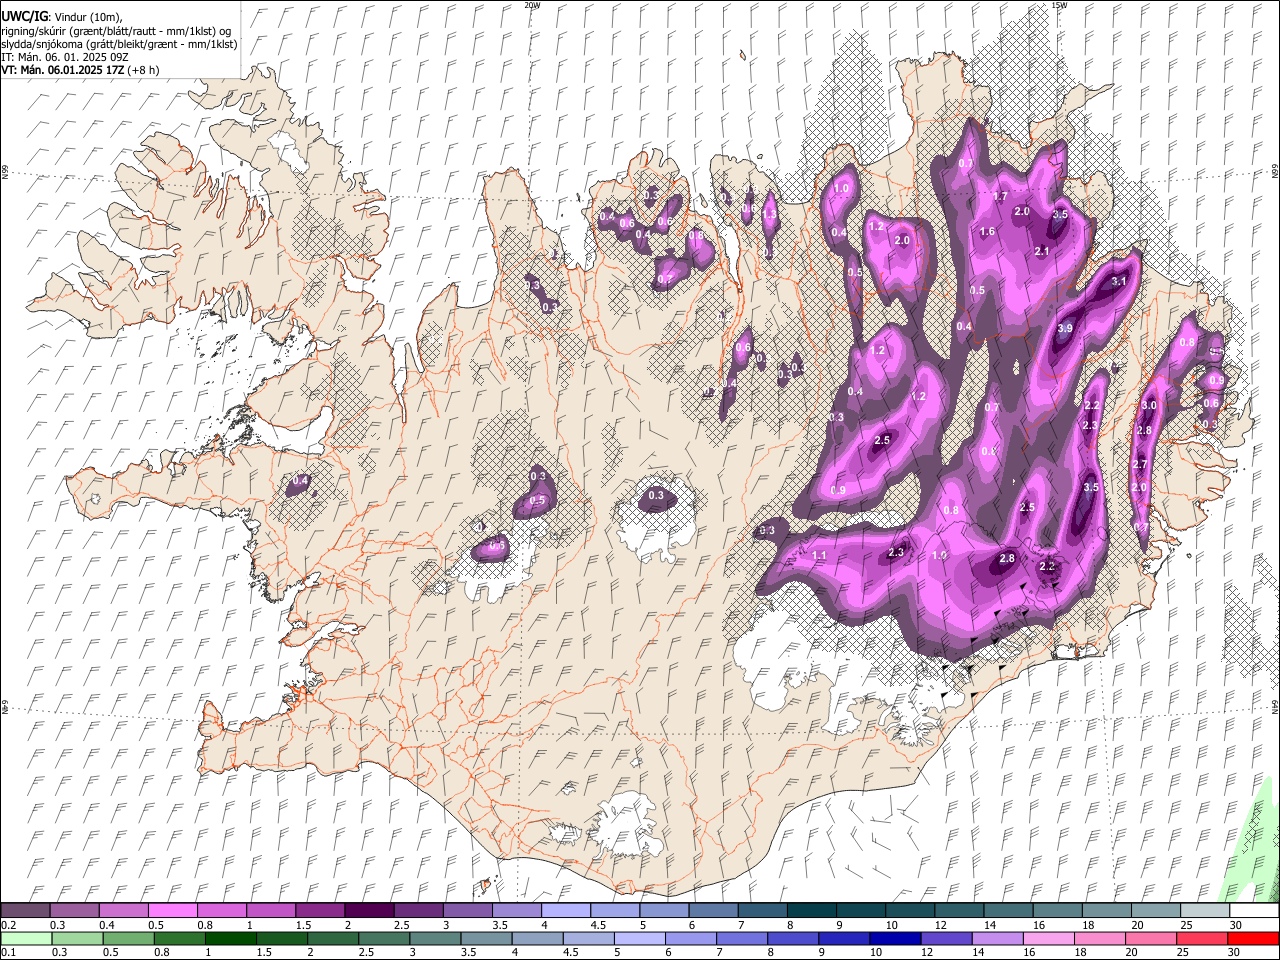Click the 0.4 label under the snow legend
This screenshot has width=1280, height=960.
106,925
